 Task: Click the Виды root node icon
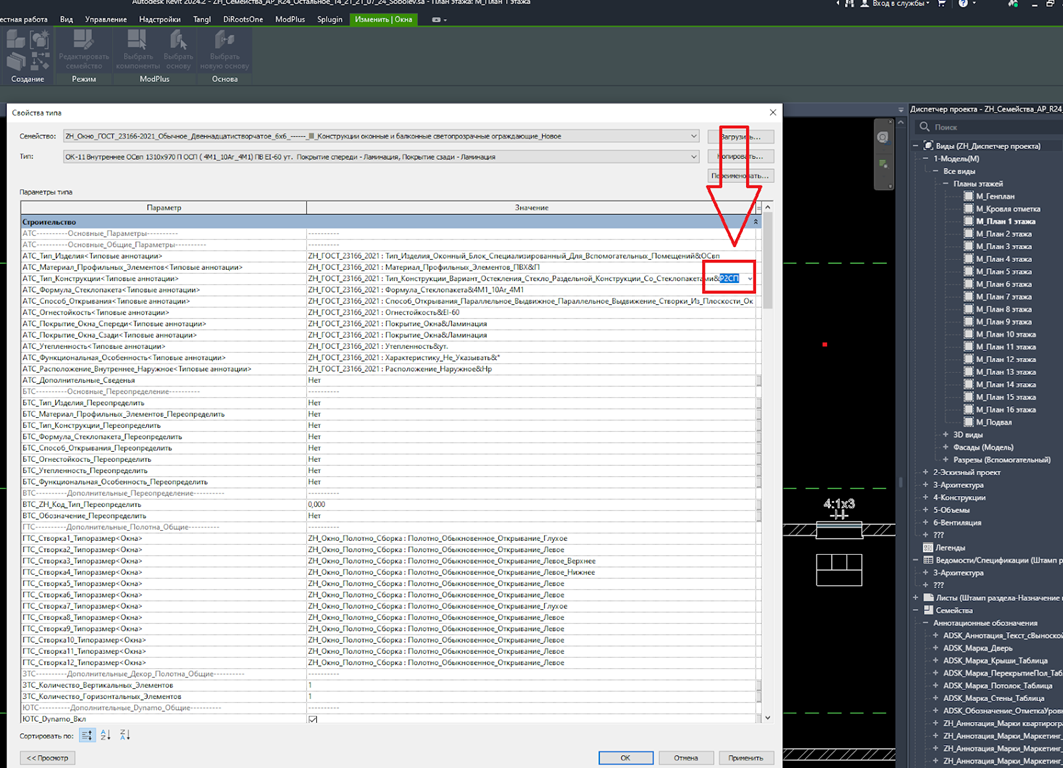929,146
